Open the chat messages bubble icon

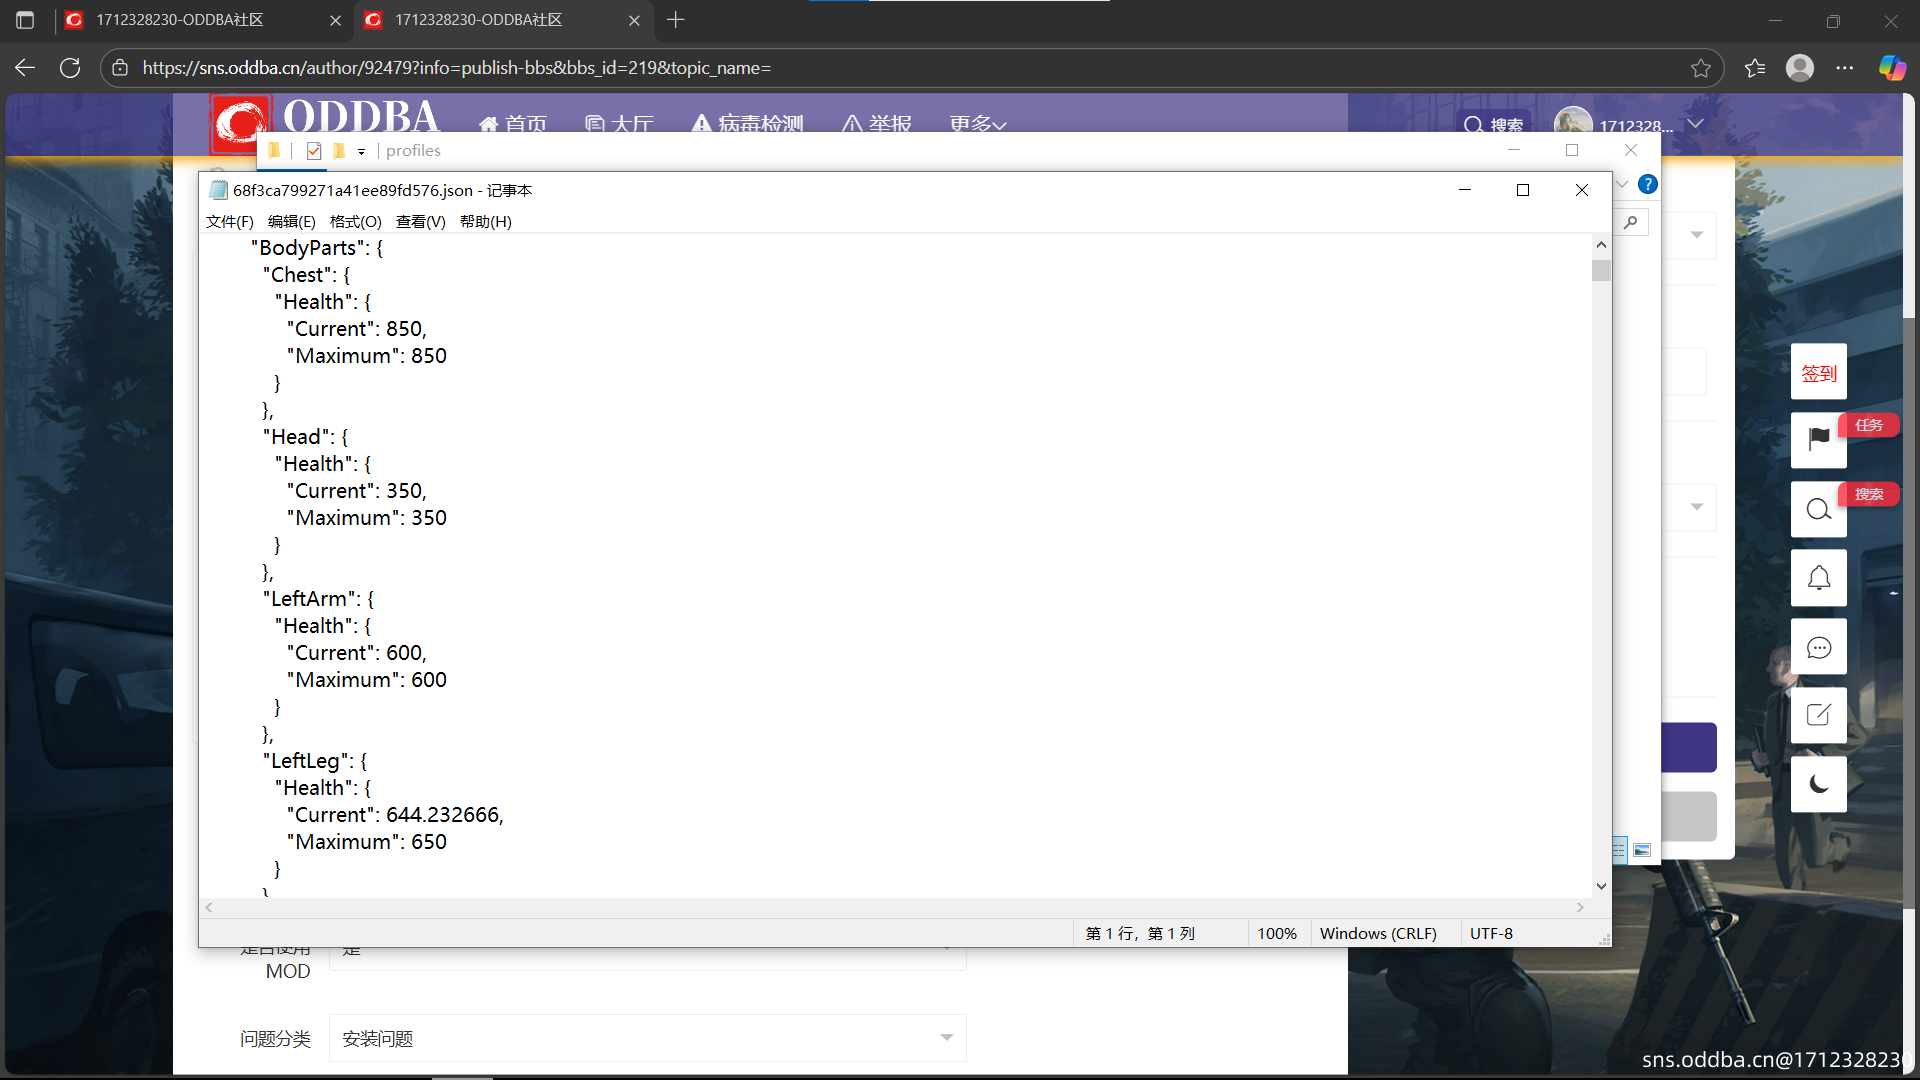[1818, 647]
